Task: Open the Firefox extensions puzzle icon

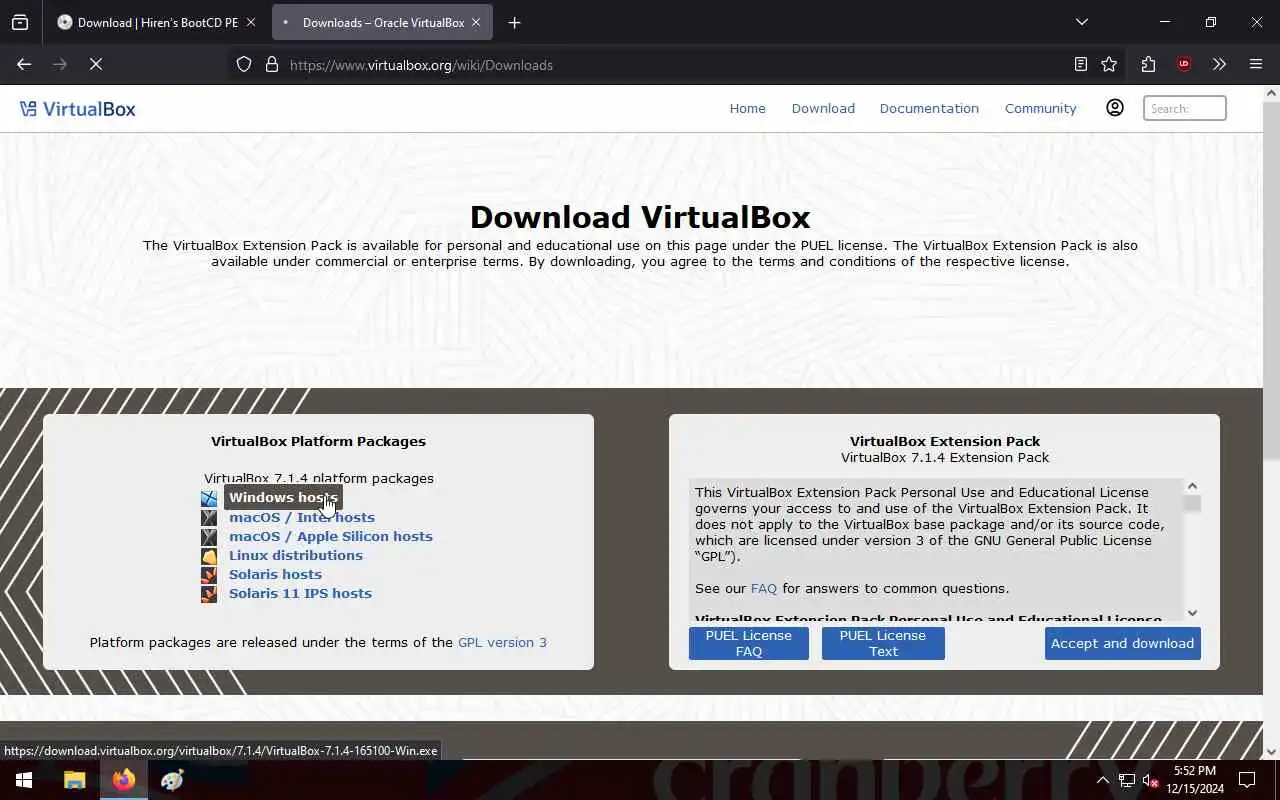Action: click(1148, 64)
